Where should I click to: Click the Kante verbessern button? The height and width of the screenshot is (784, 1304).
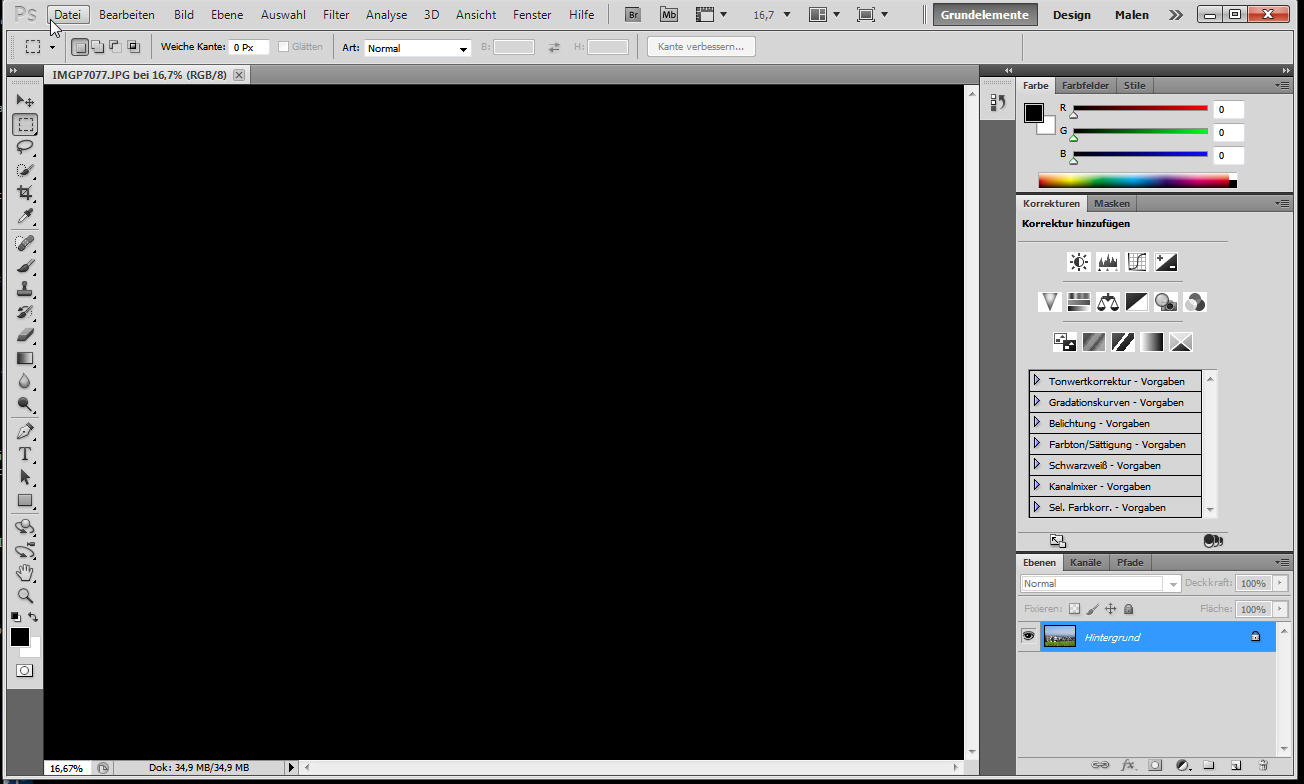[x=701, y=47]
